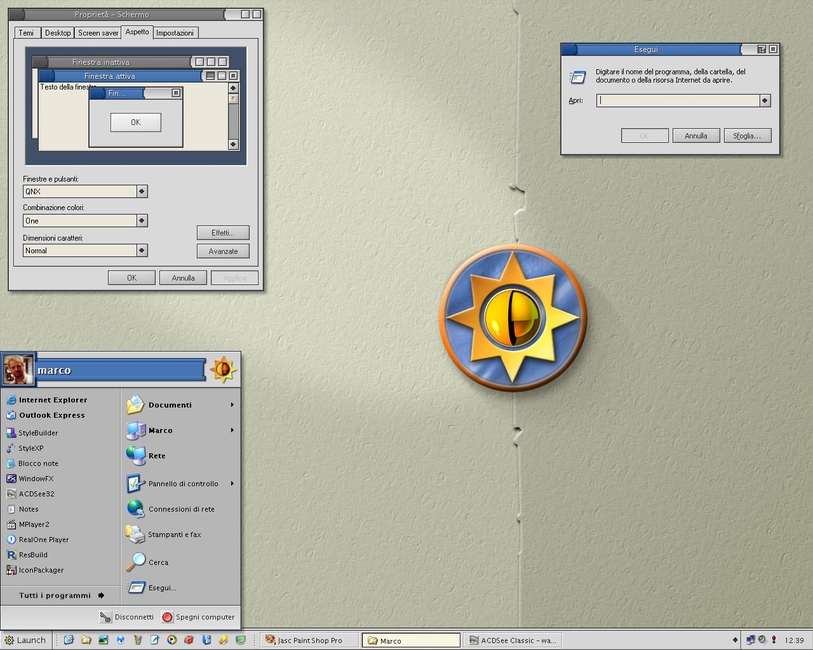
Task: Switch to the Temi tab
Action: click(x=26, y=33)
